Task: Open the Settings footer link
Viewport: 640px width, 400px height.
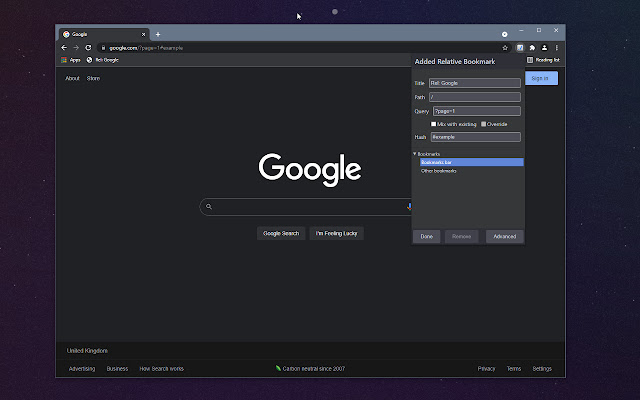Action: pos(542,369)
